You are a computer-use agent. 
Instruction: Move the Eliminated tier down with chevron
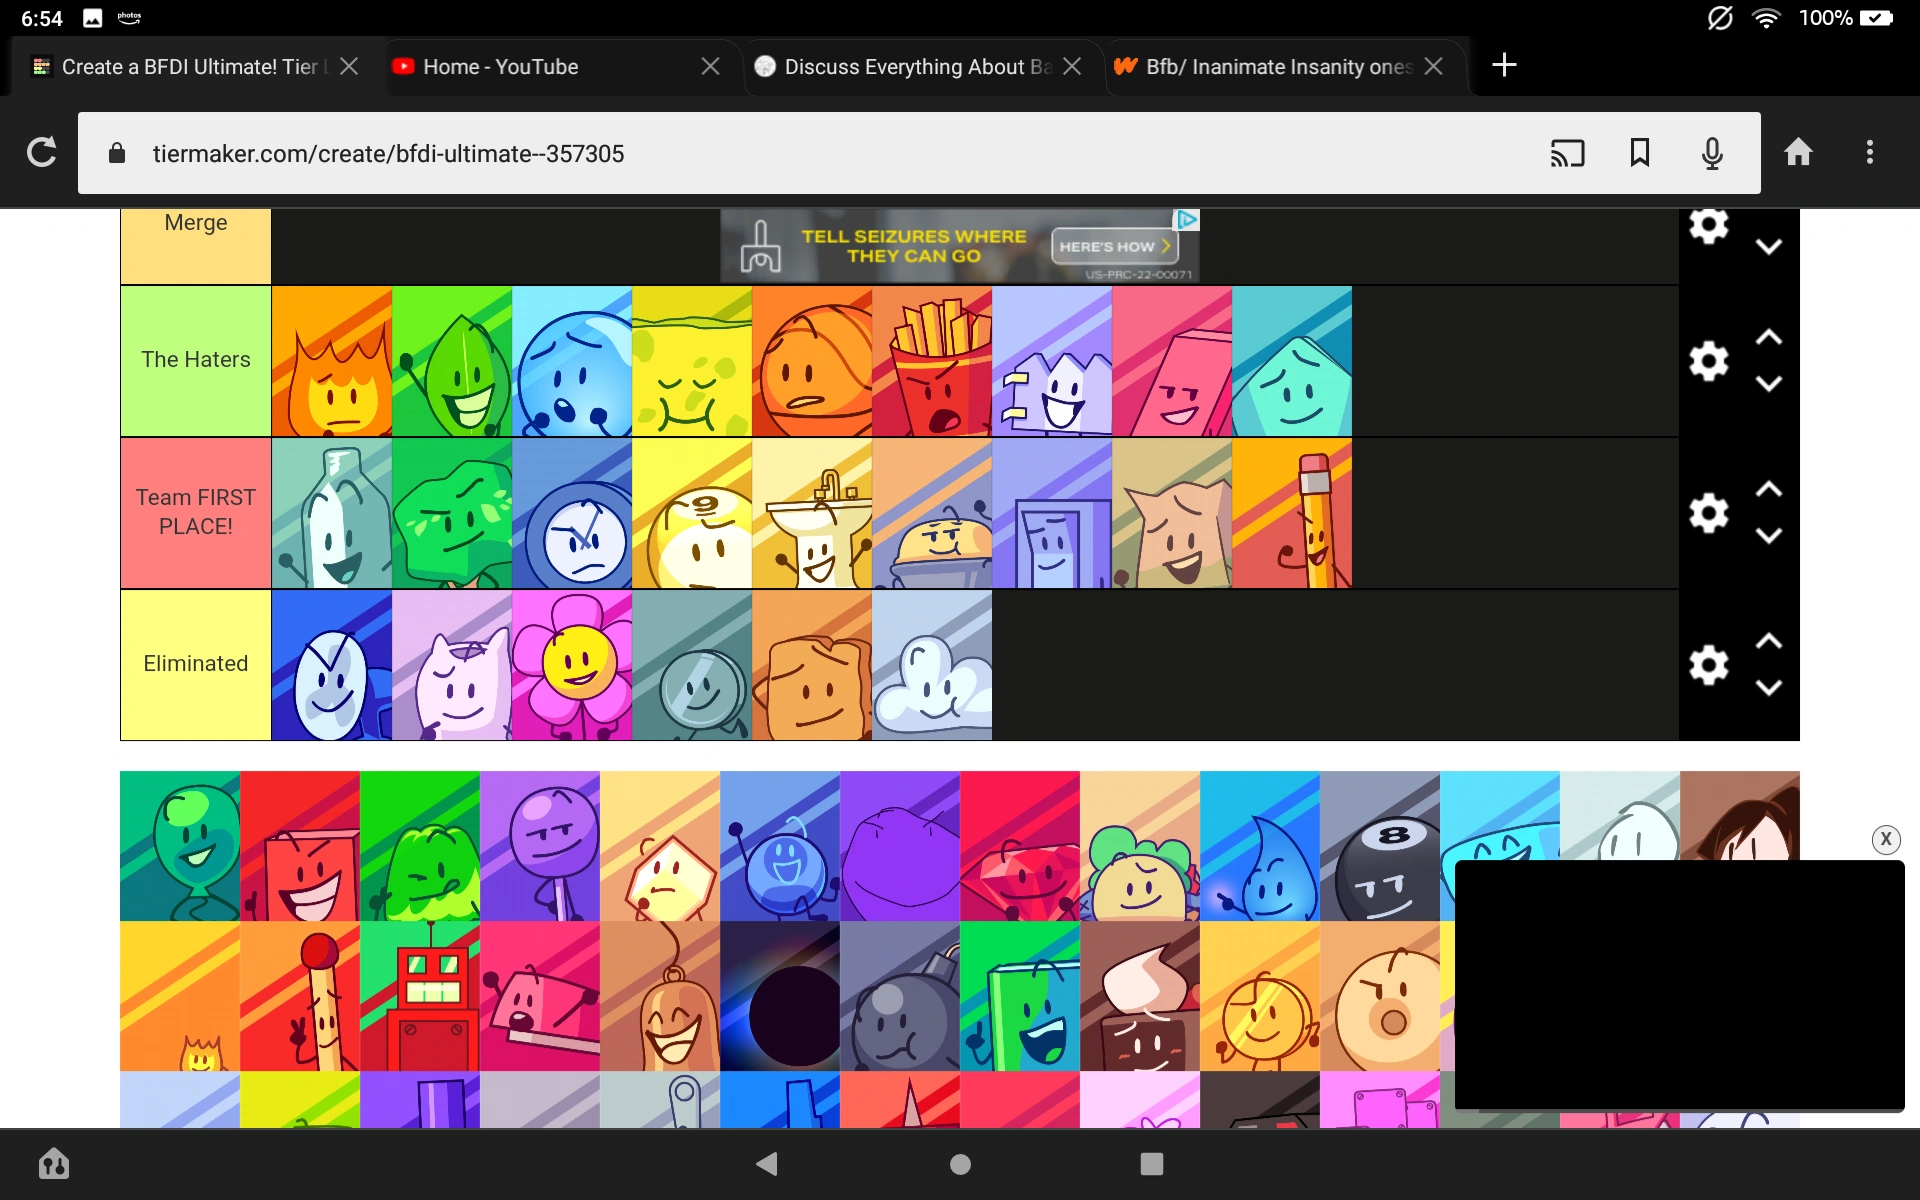coord(1768,688)
